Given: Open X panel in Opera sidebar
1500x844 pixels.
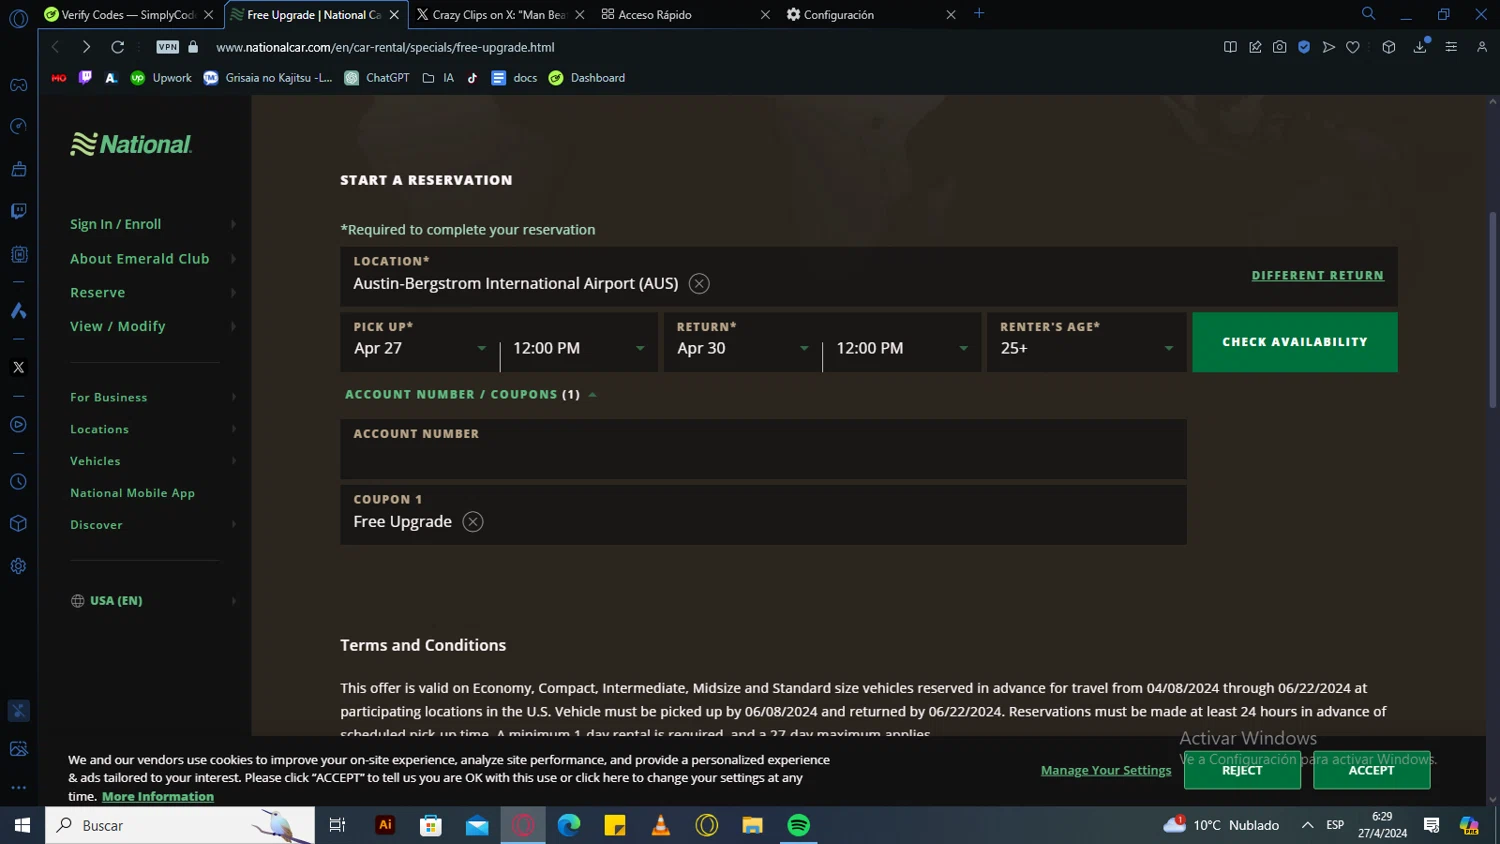Looking at the screenshot, I should 18,367.
